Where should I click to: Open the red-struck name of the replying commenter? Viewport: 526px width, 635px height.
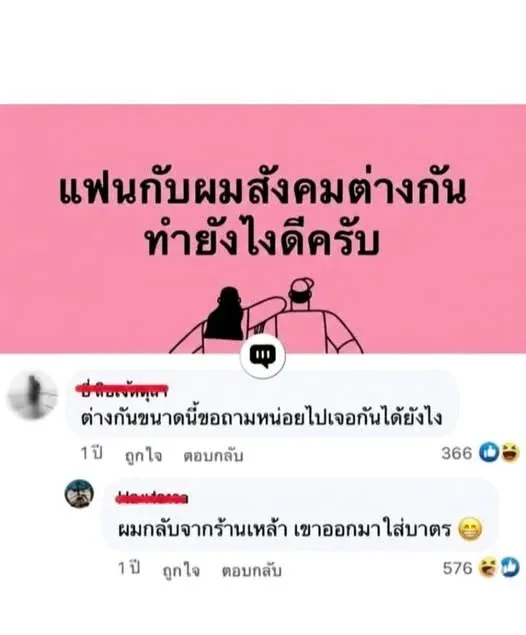[152, 498]
